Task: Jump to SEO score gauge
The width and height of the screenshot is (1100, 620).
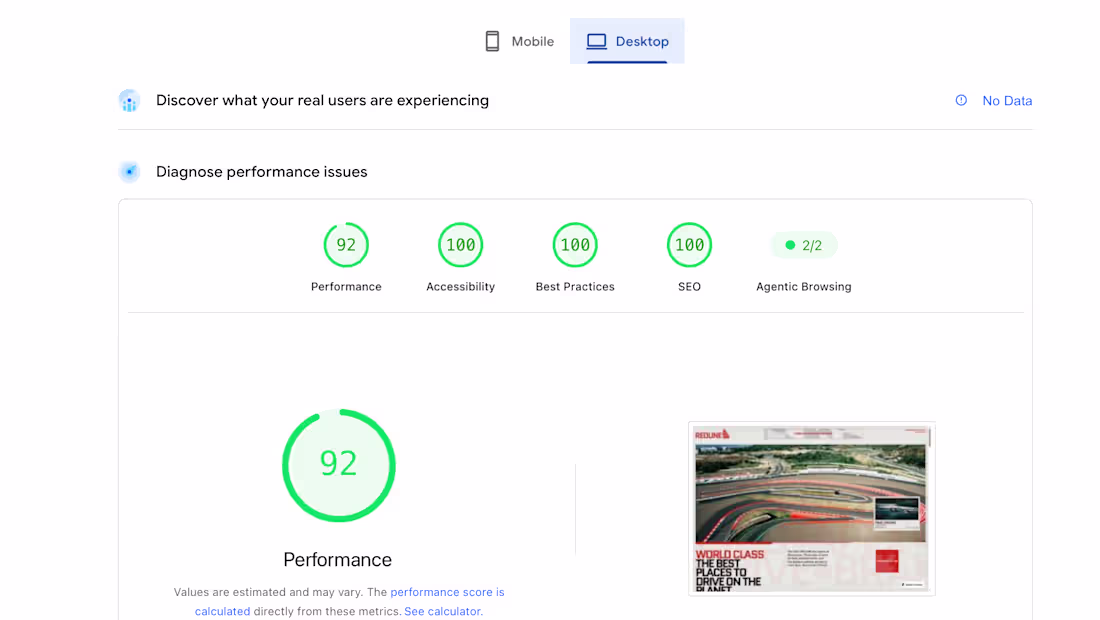Action: 689,245
